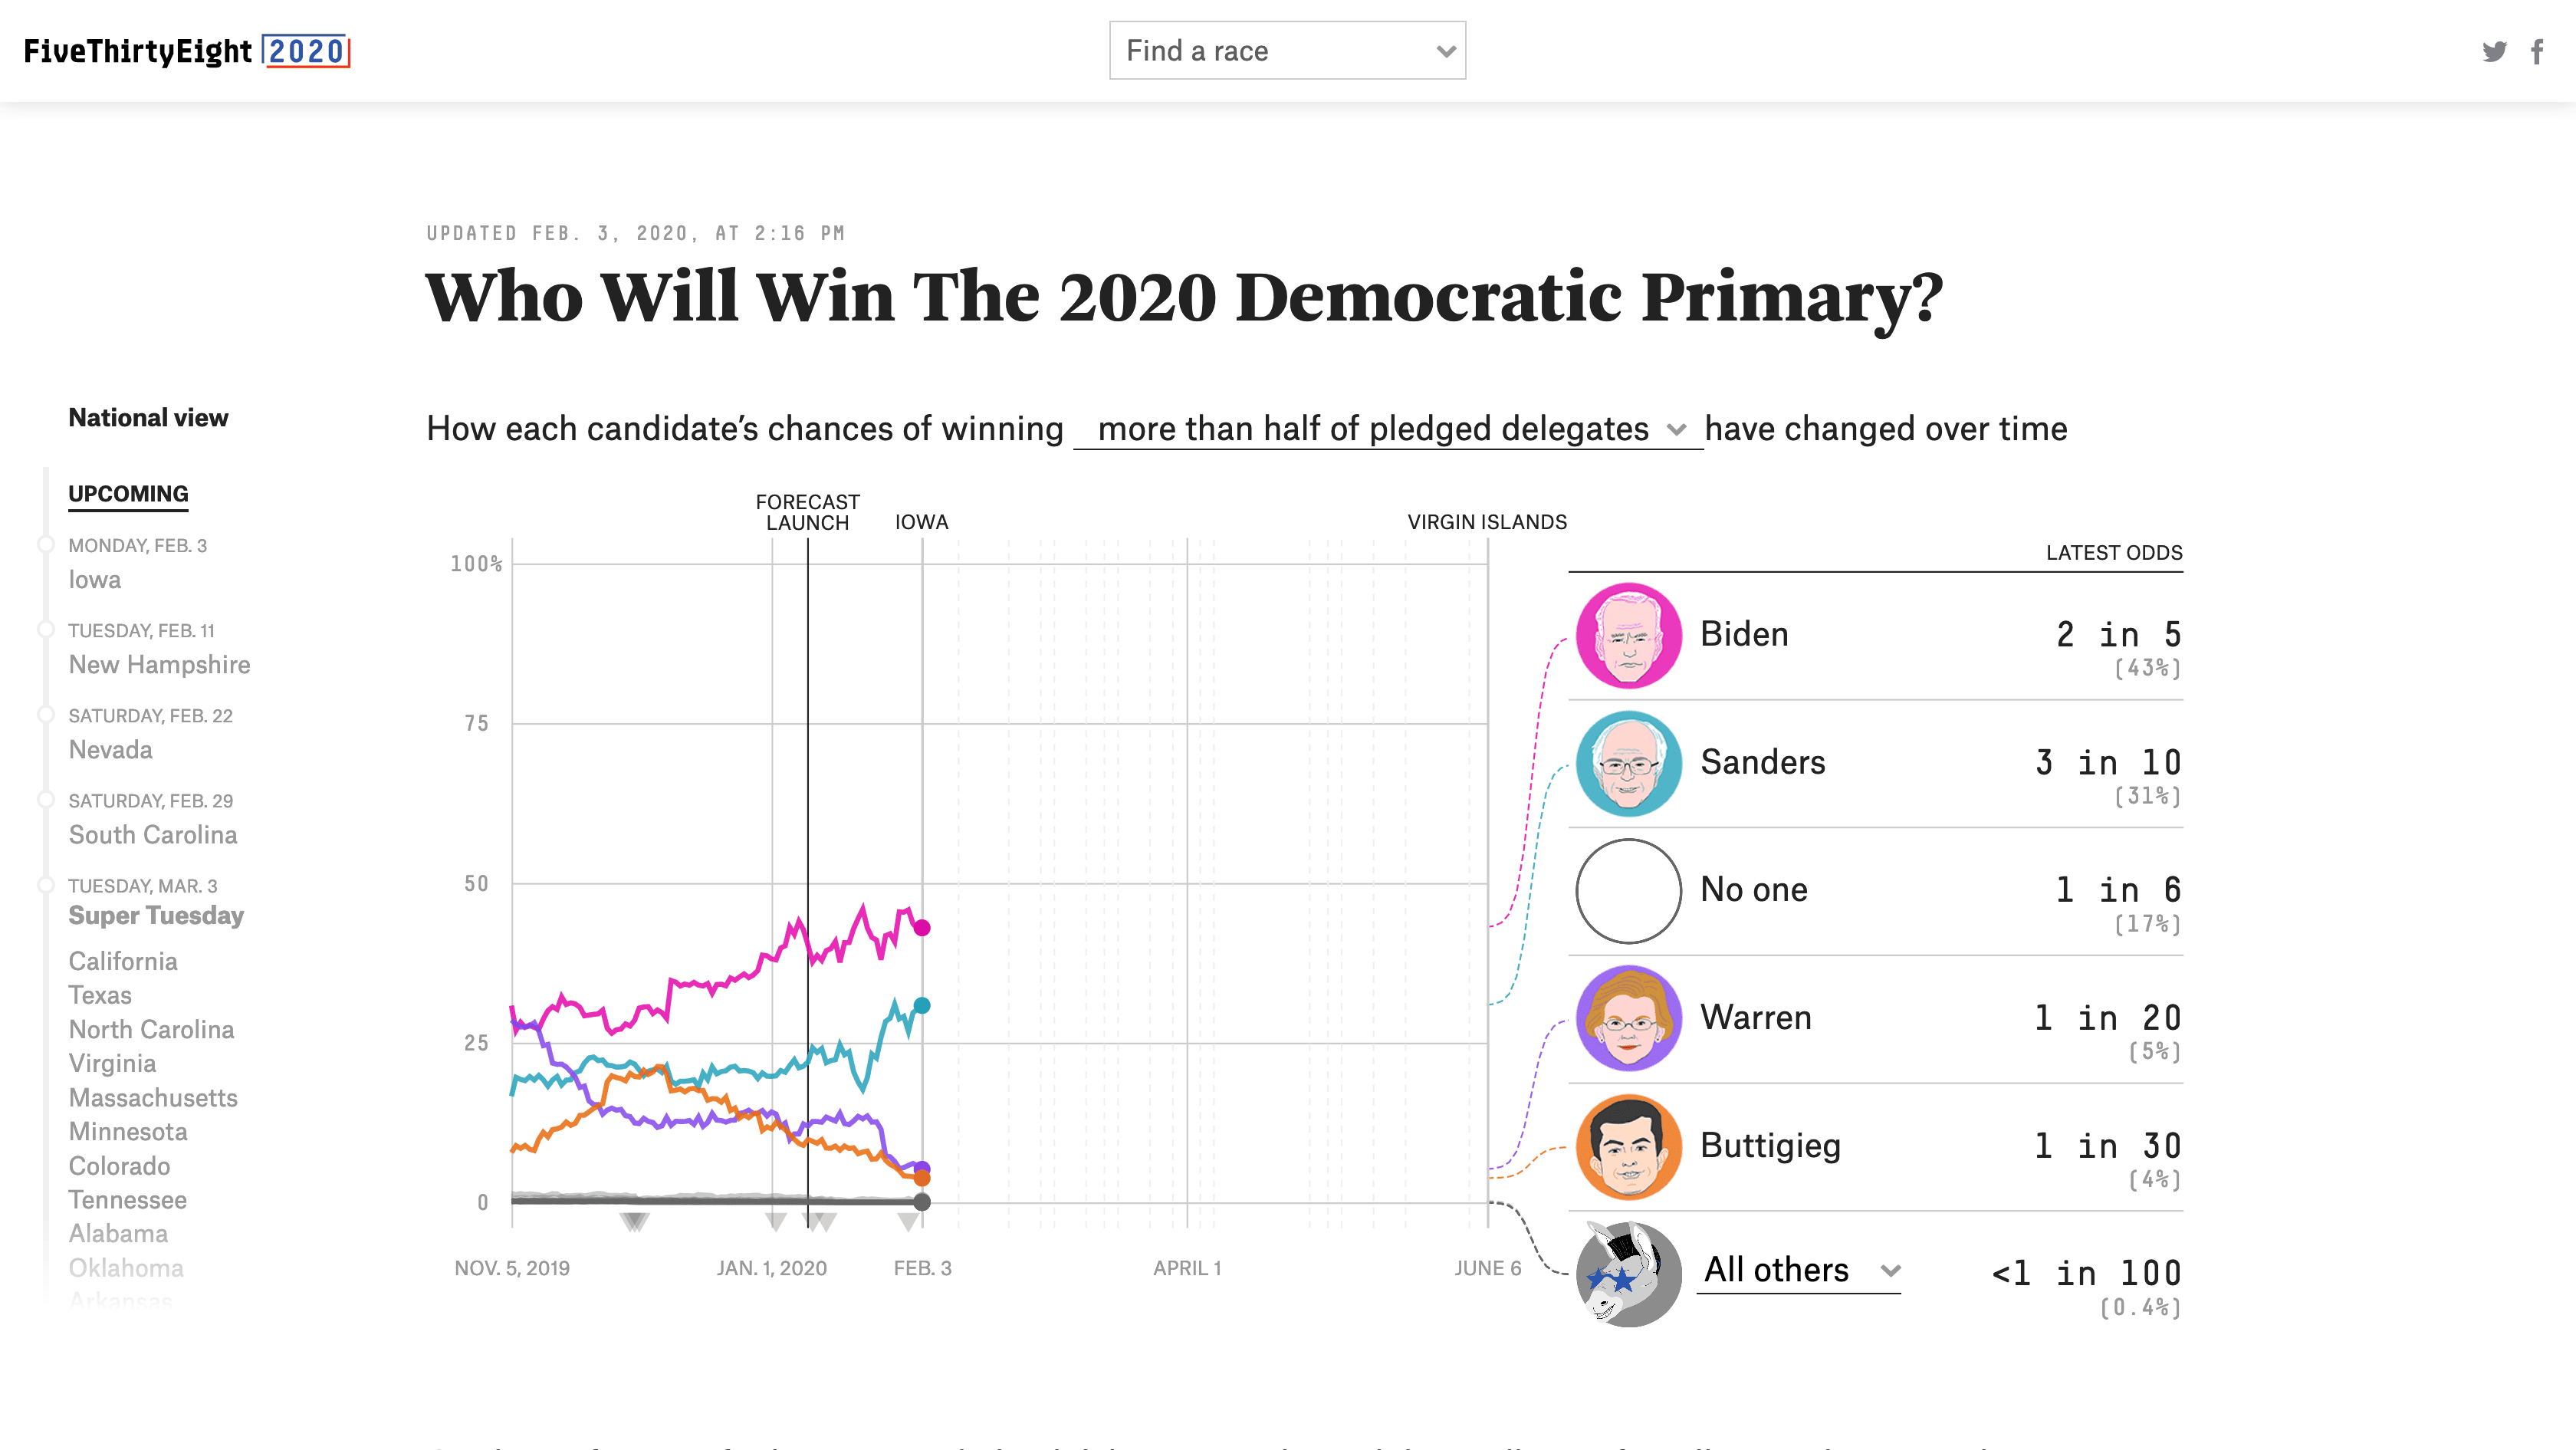Screen dimensions: 2576x1450
Task: Click the empty No one circle
Action: pos(1628,891)
